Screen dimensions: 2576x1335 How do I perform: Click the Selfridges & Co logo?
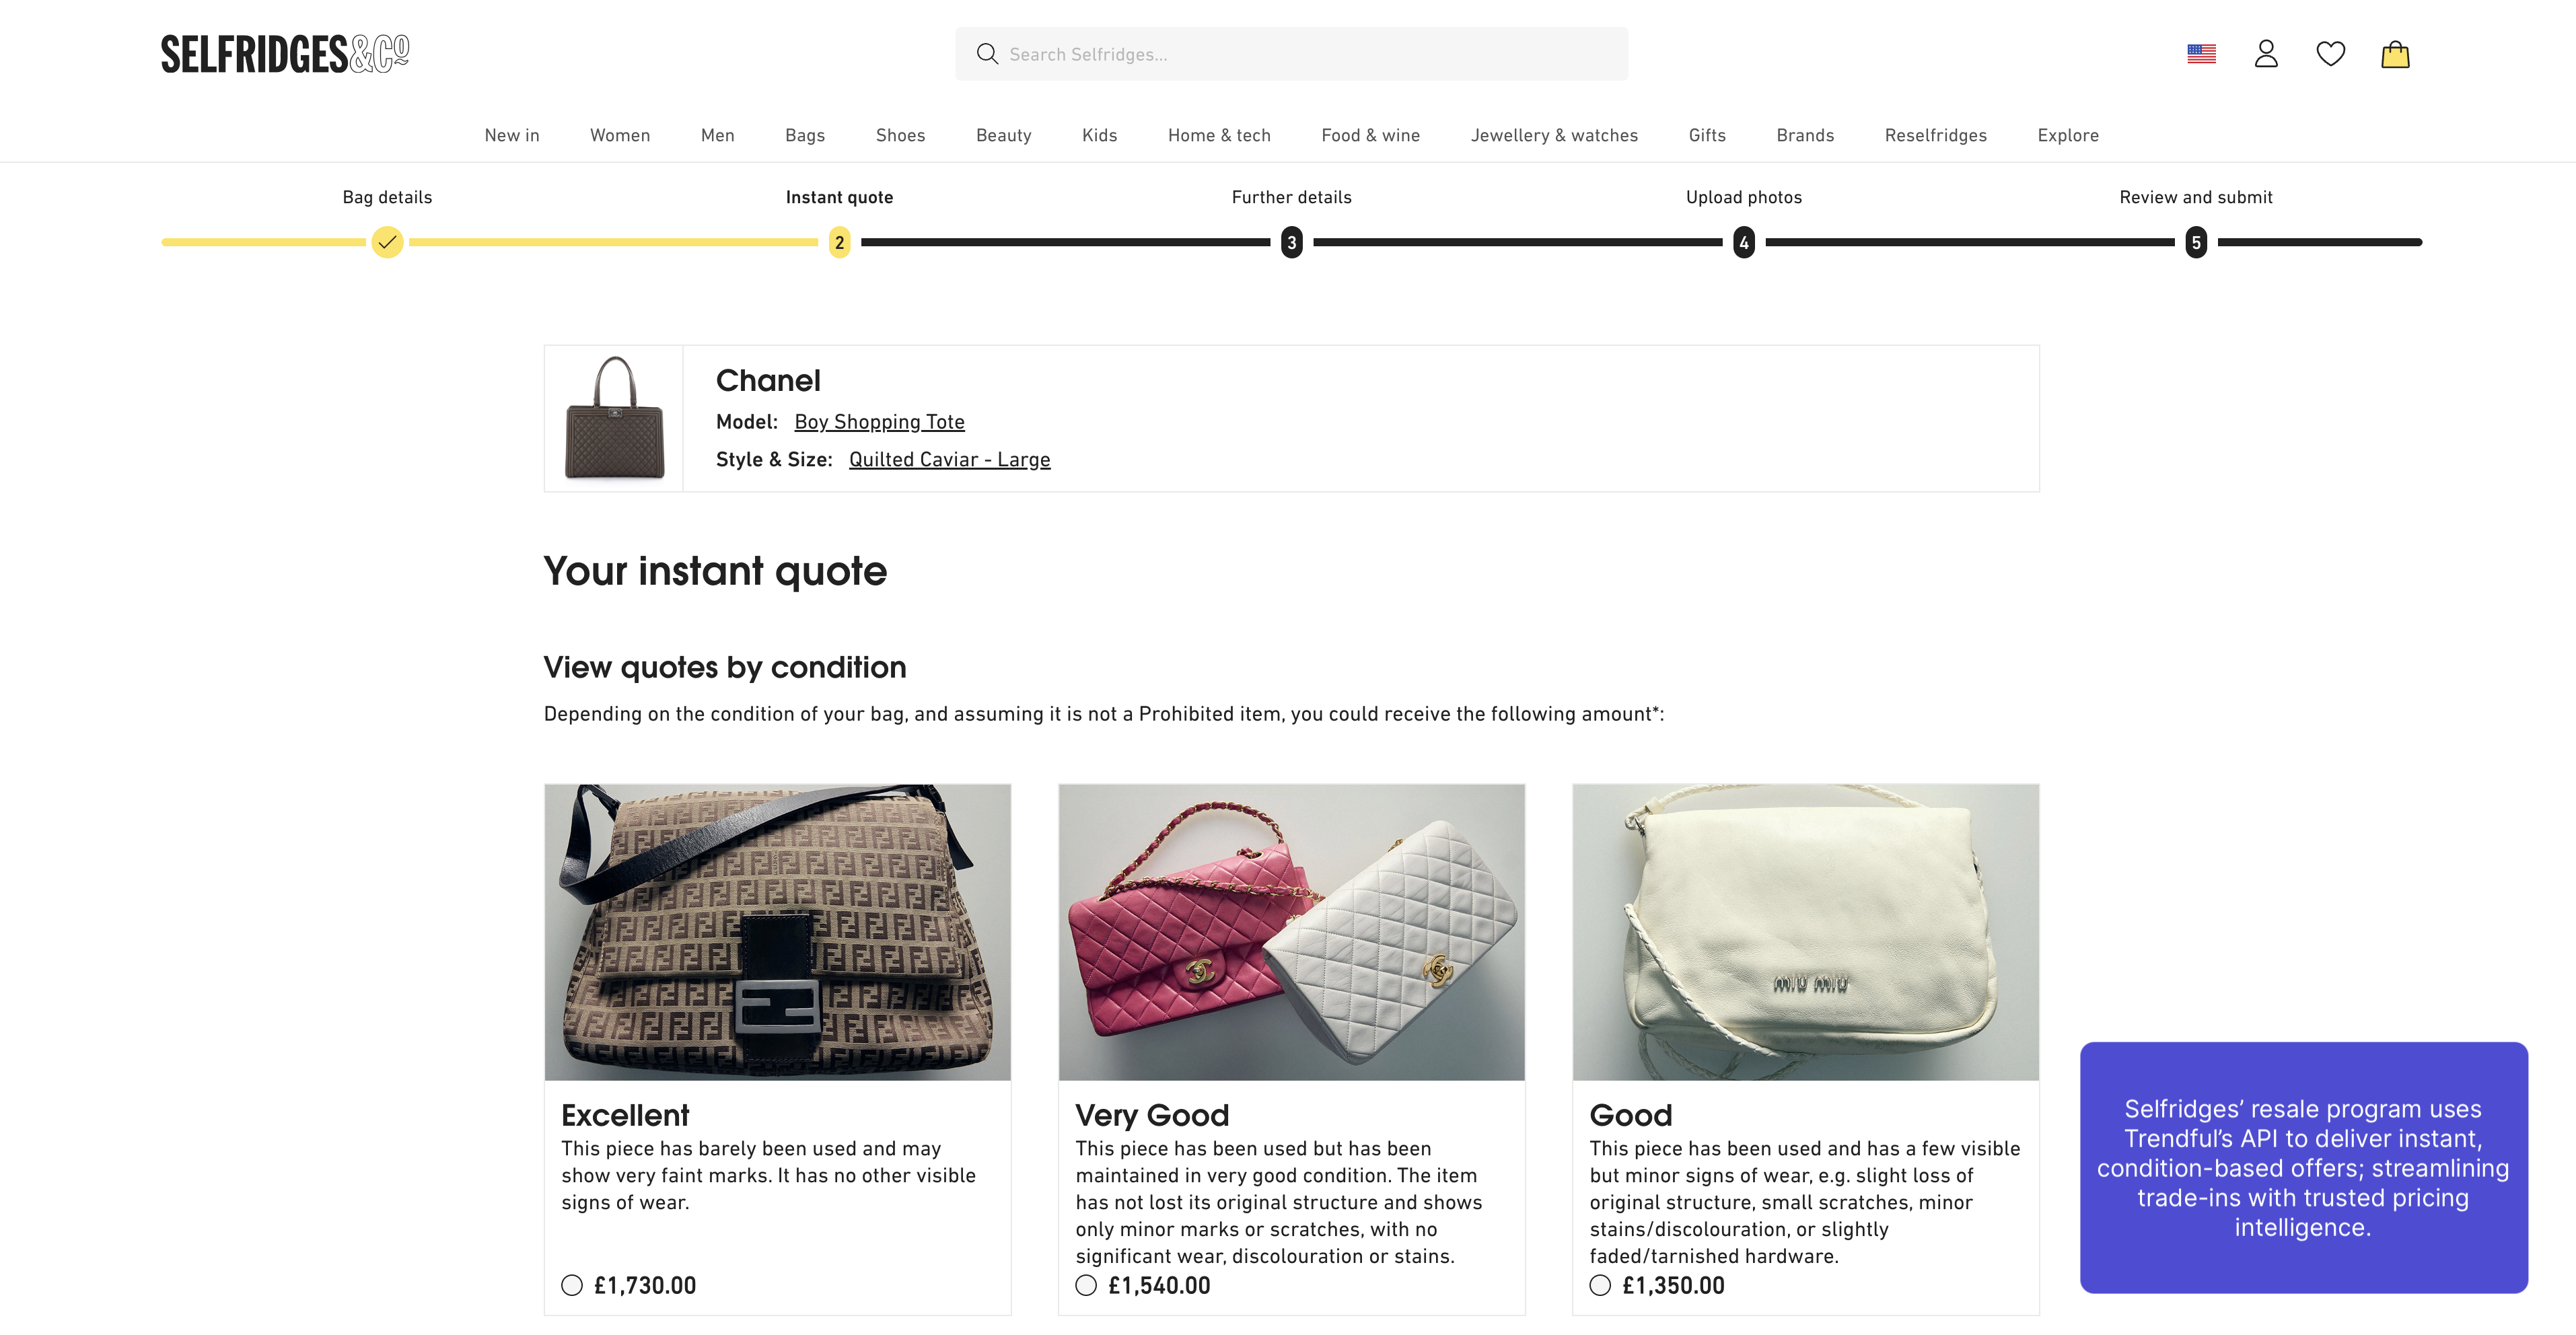[x=285, y=54]
